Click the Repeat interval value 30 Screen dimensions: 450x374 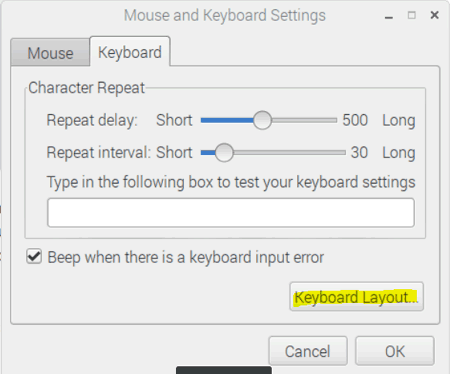[359, 152]
